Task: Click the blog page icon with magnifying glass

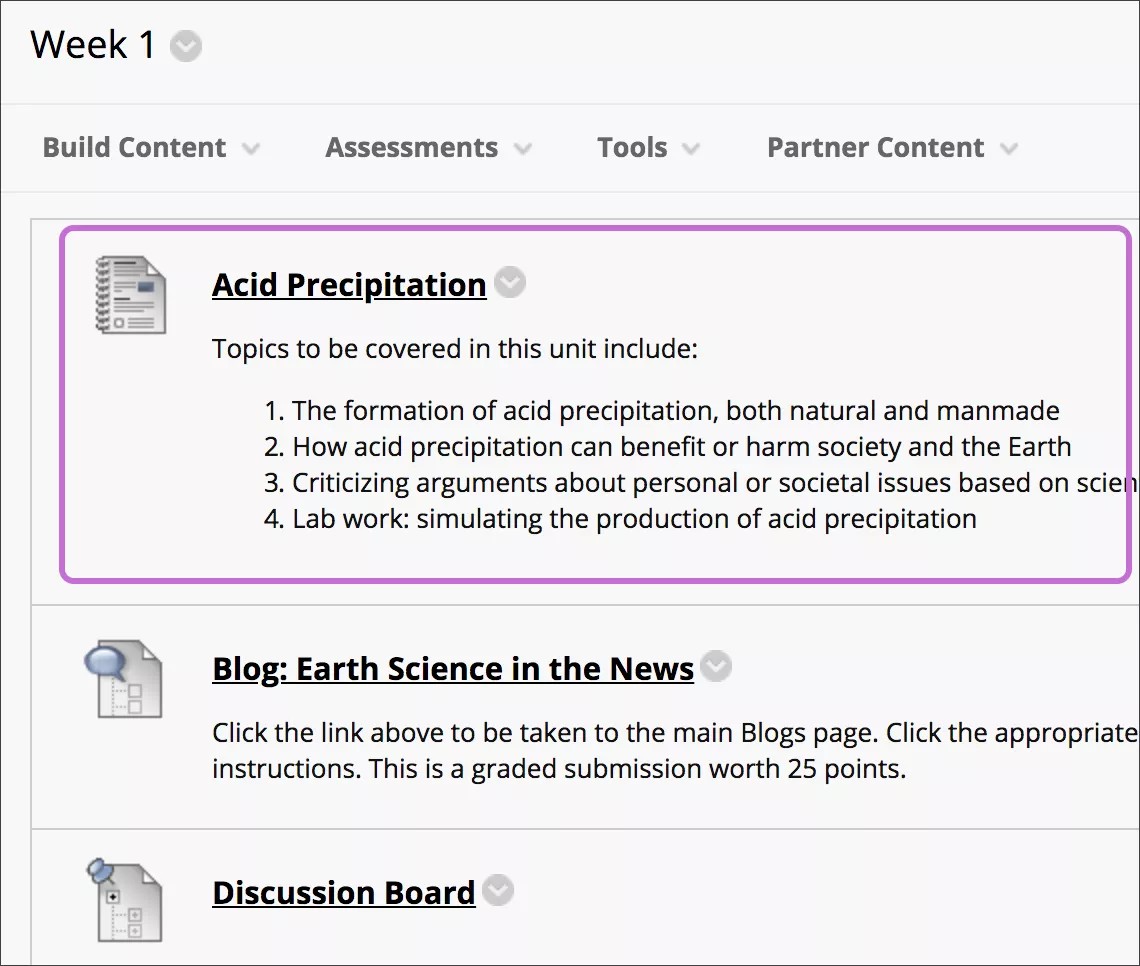Action: (125, 678)
